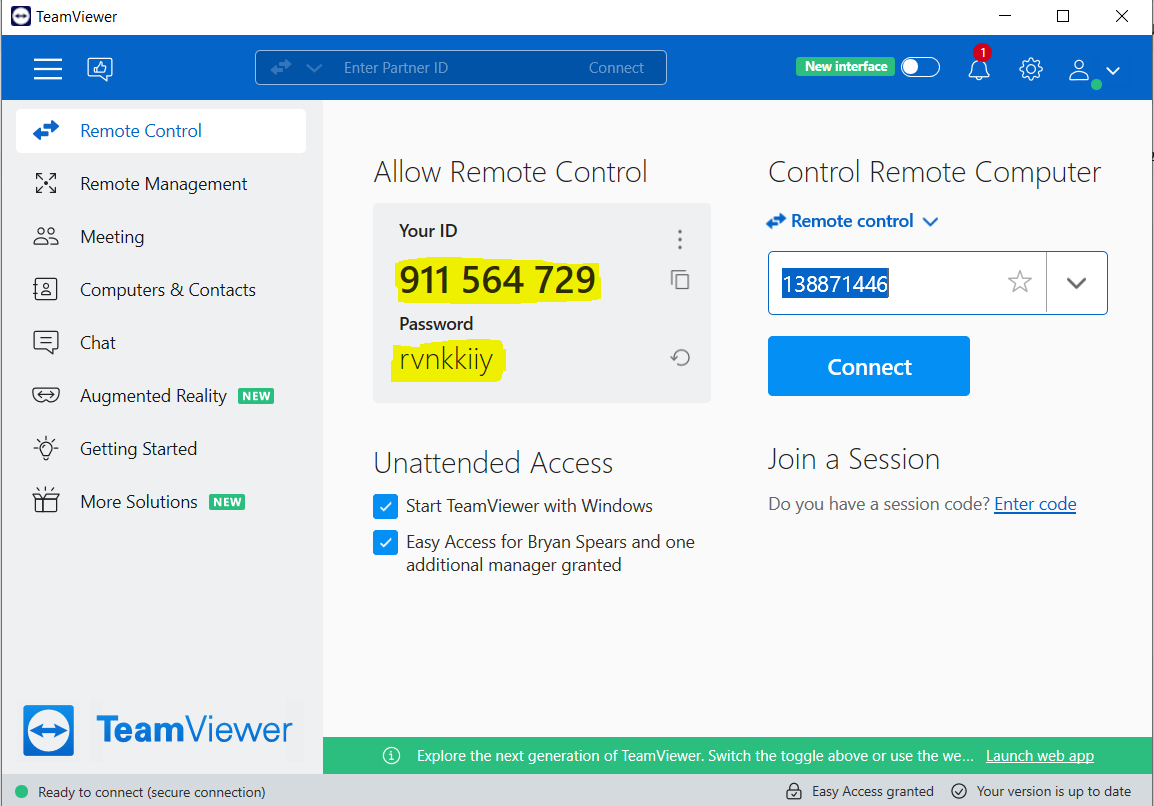Refresh the password with circular arrow
The width and height of the screenshot is (1154, 806).
click(680, 358)
